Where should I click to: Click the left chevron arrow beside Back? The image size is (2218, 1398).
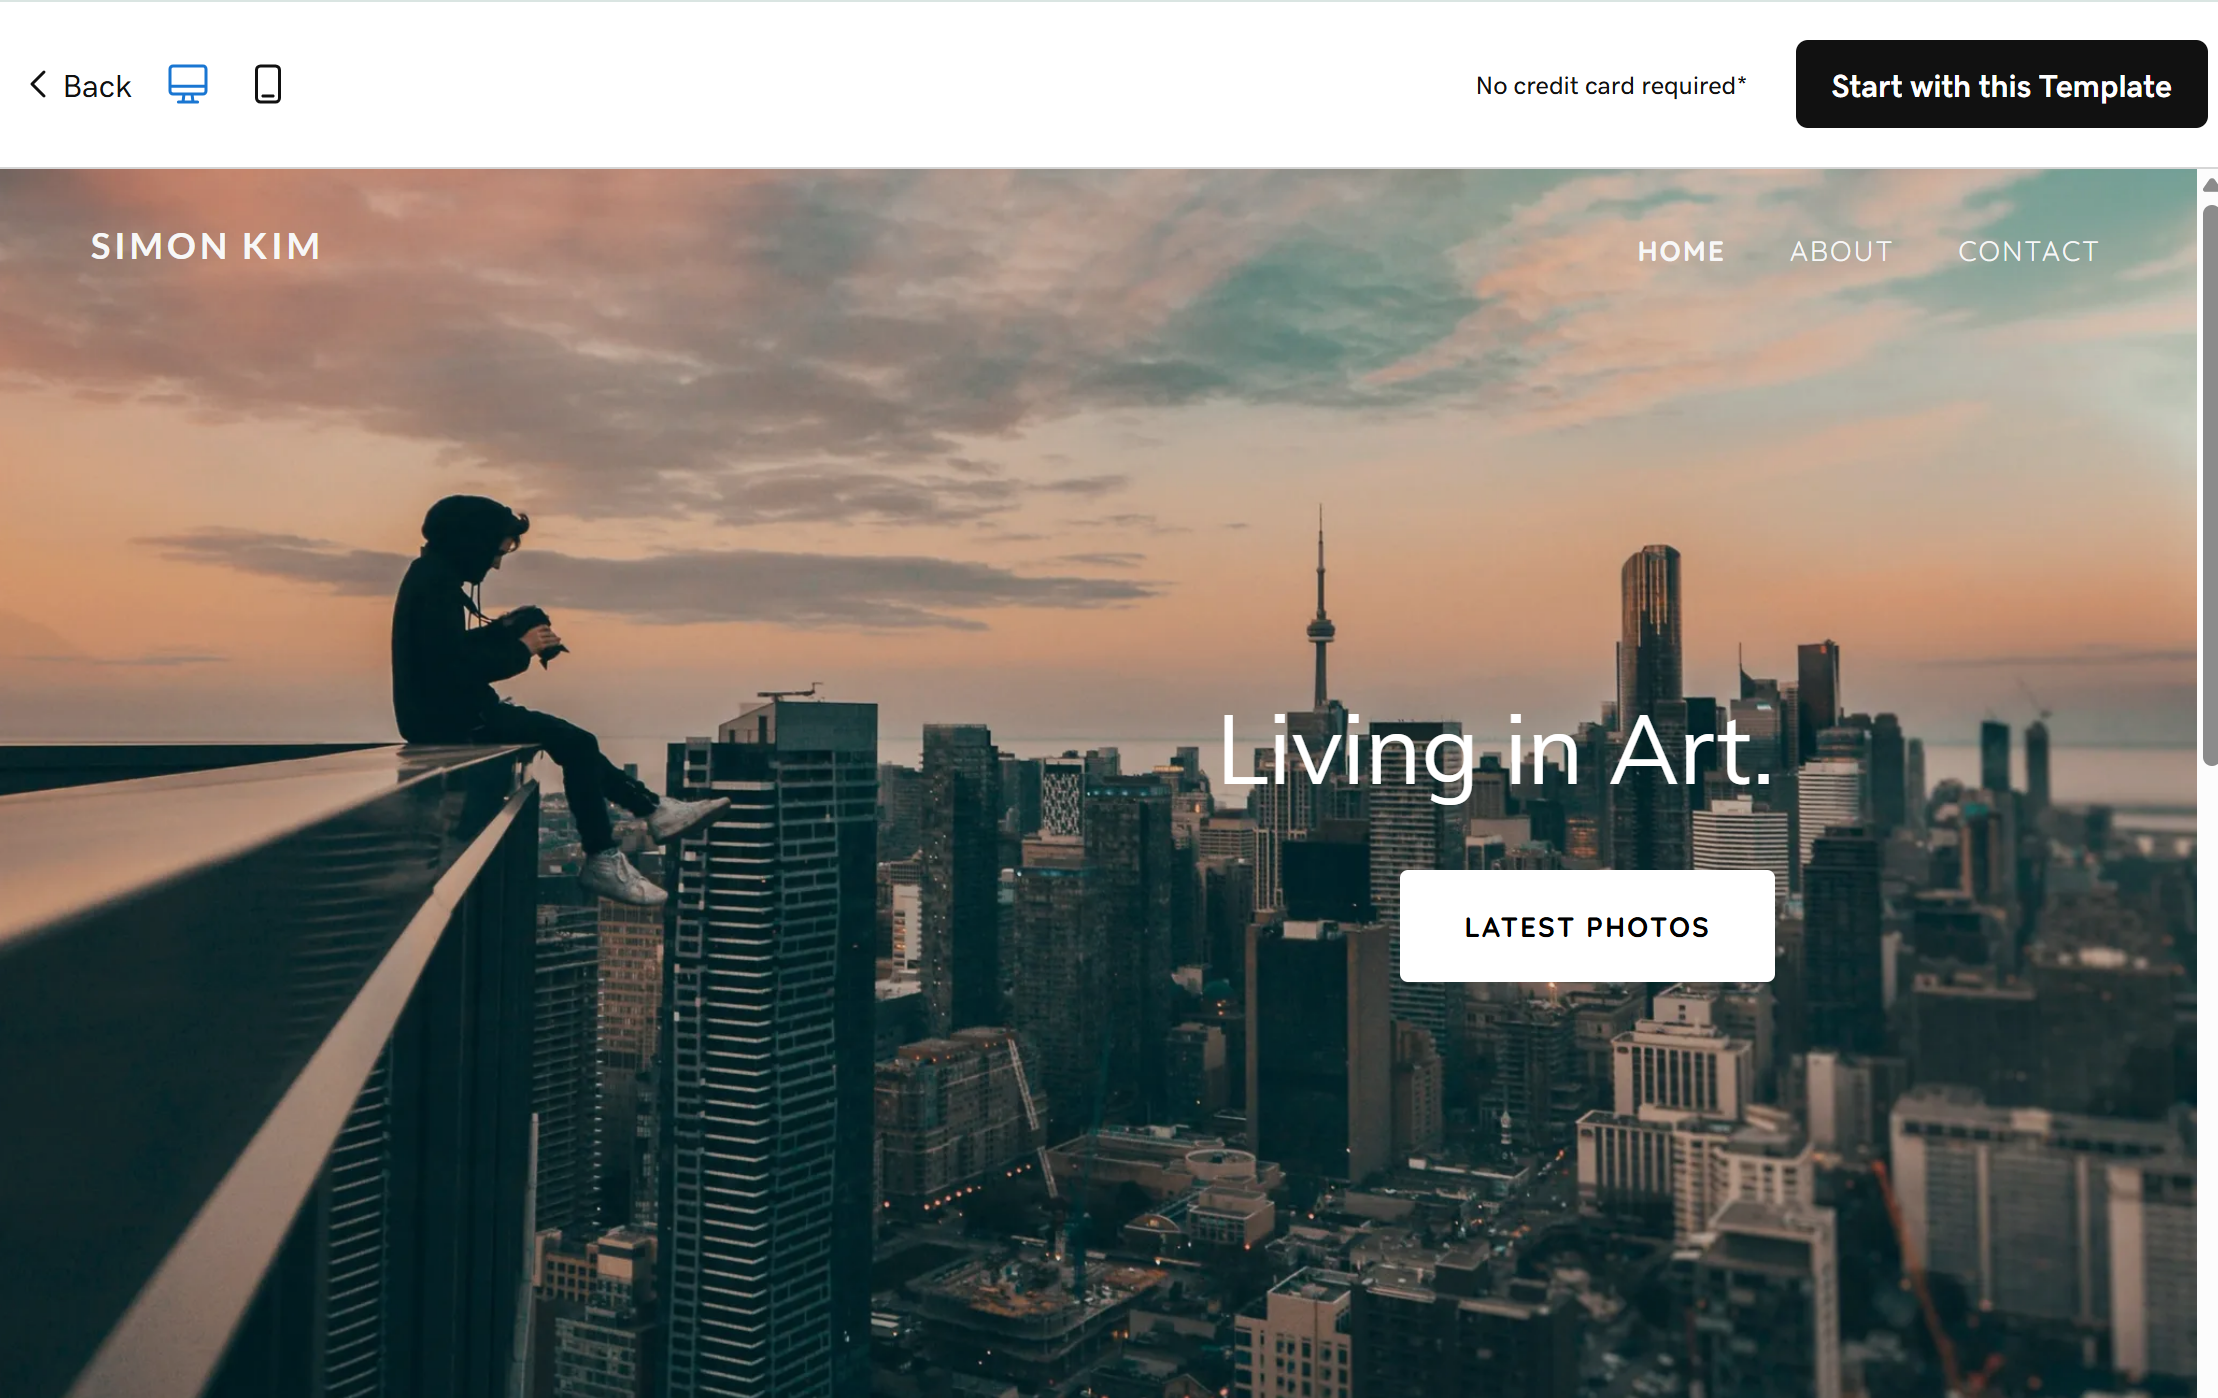[38, 84]
